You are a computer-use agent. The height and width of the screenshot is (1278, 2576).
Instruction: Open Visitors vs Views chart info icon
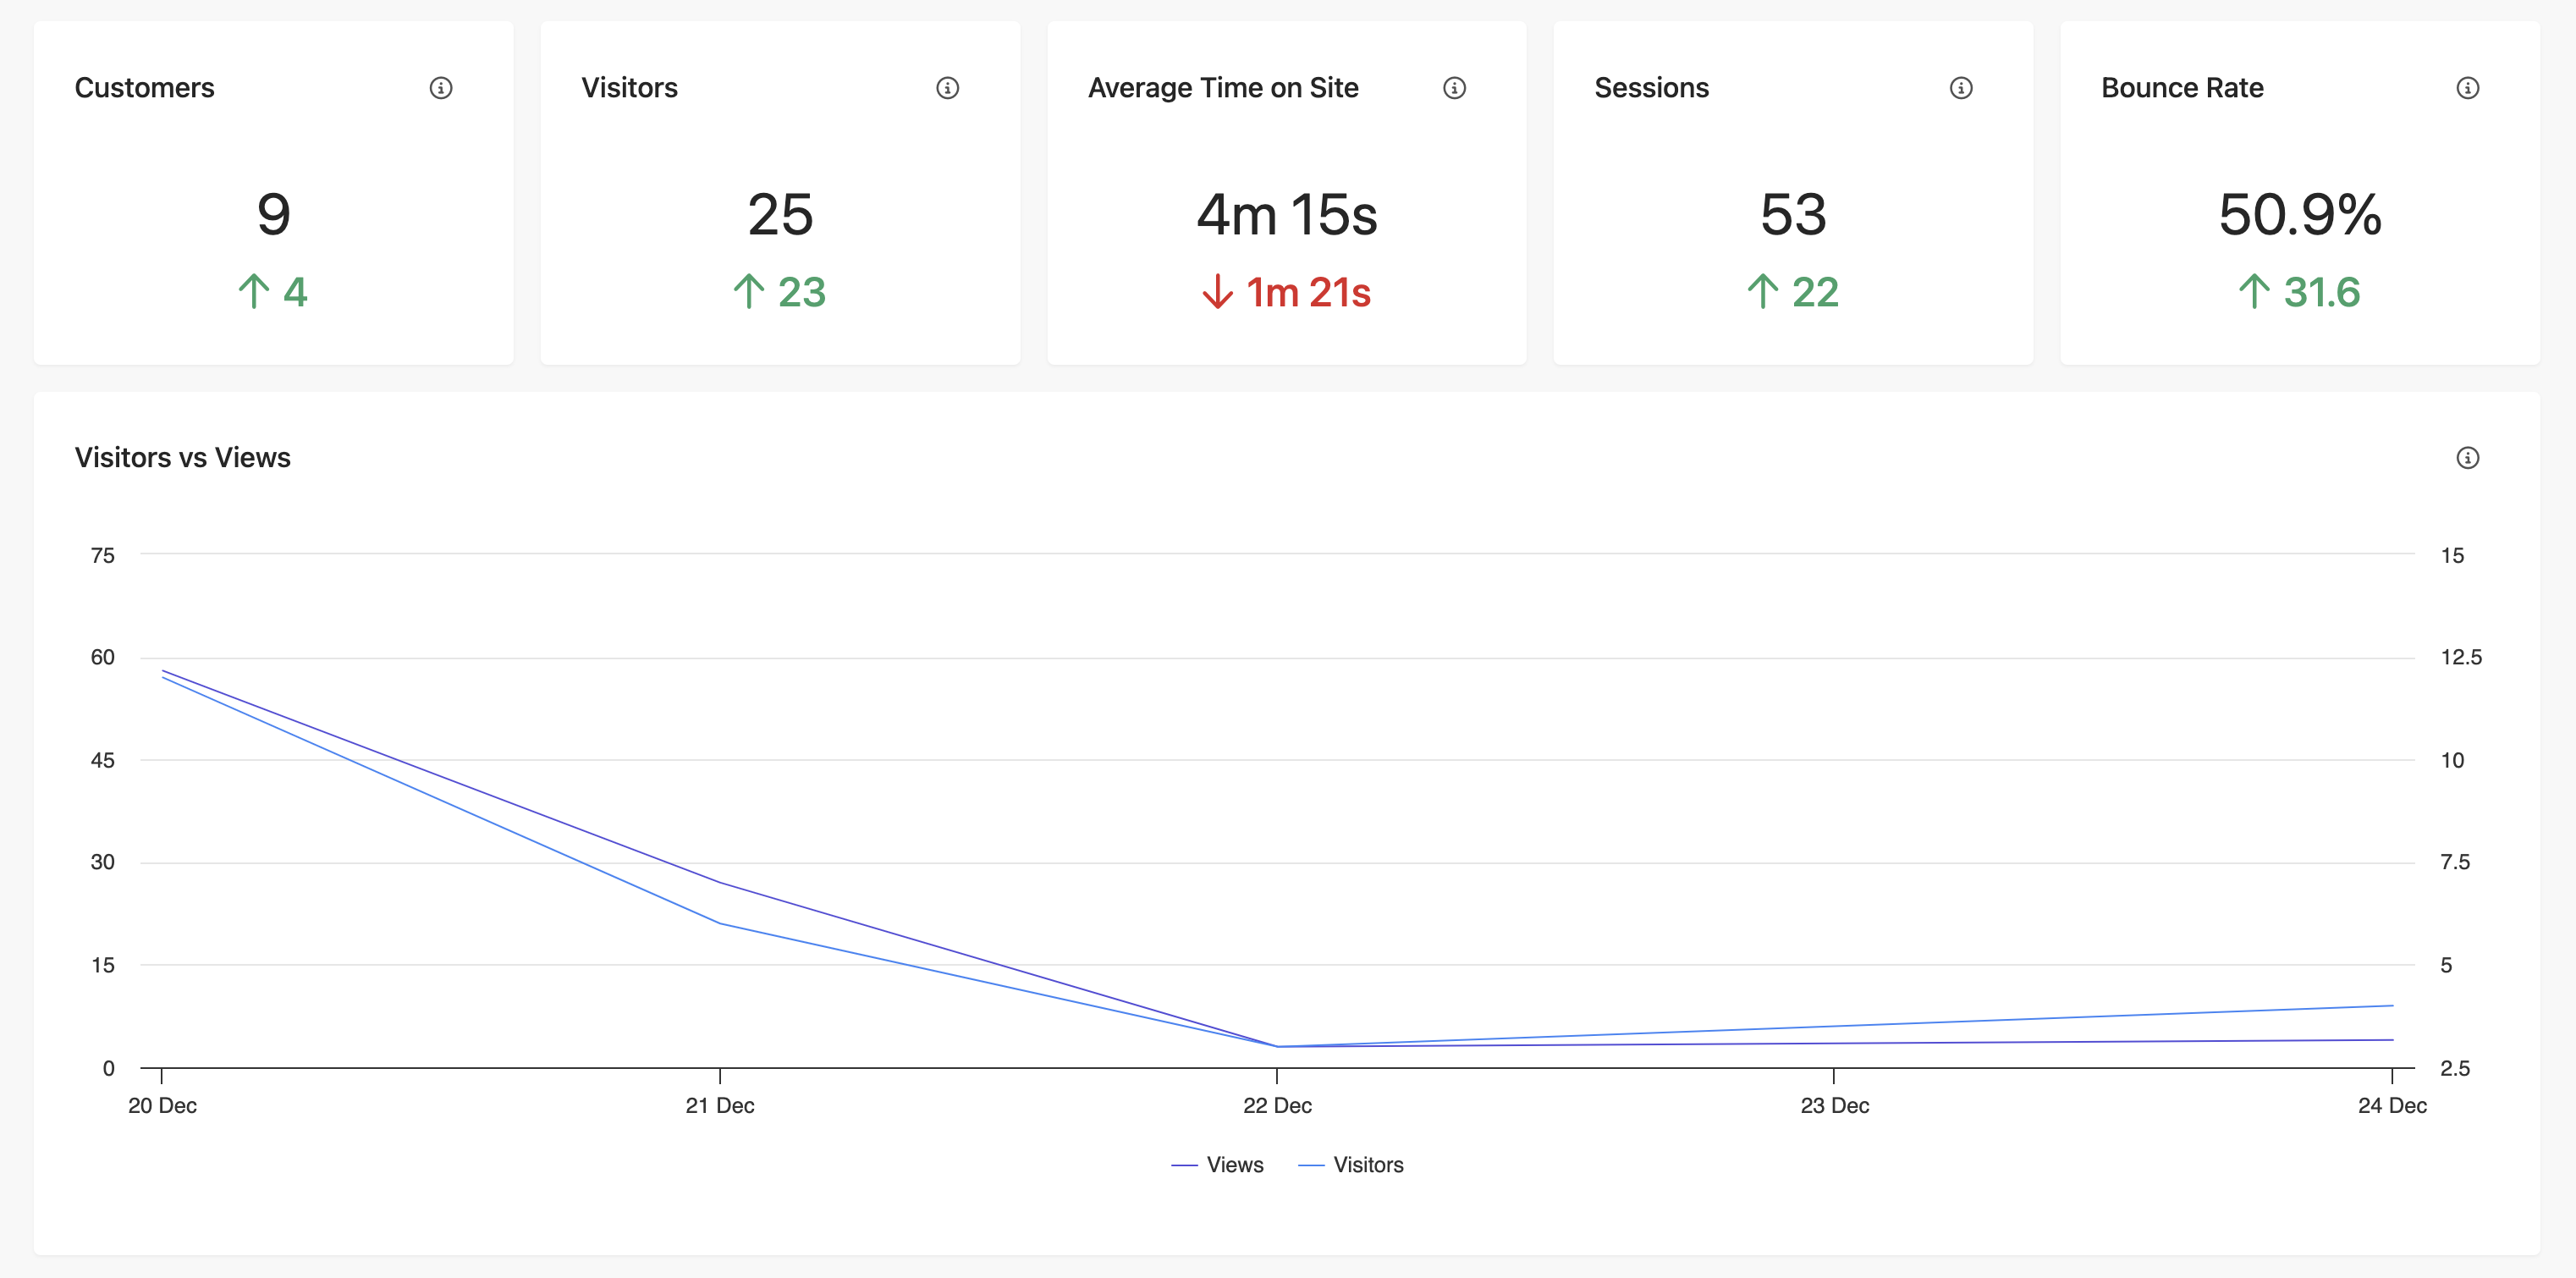tap(2467, 458)
